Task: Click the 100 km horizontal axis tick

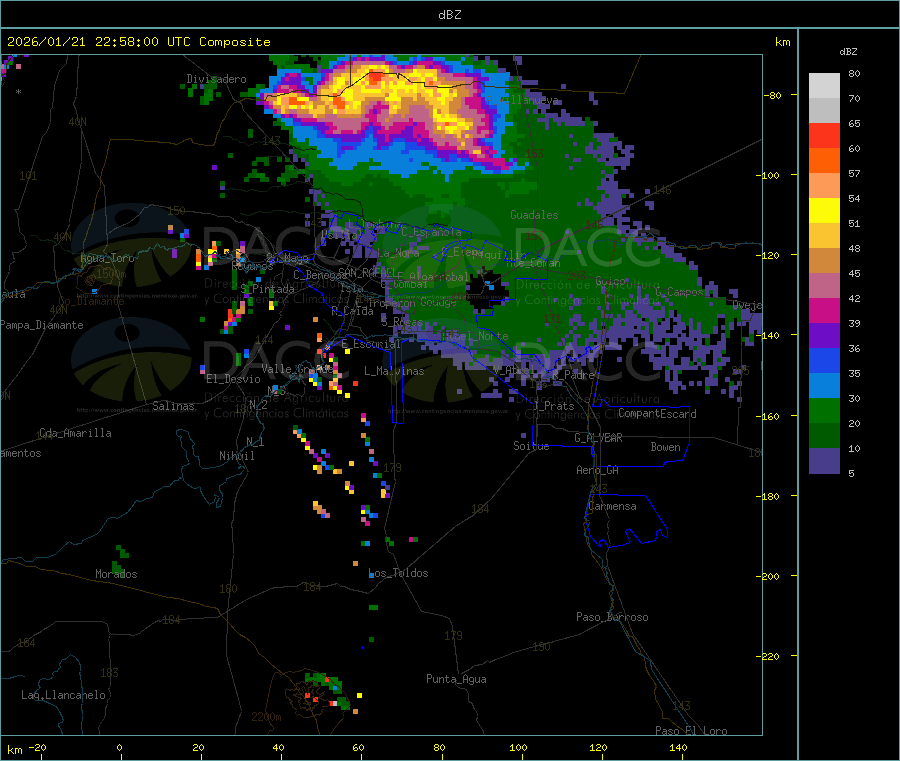Action: pyautogui.click(x=518, y=747)
